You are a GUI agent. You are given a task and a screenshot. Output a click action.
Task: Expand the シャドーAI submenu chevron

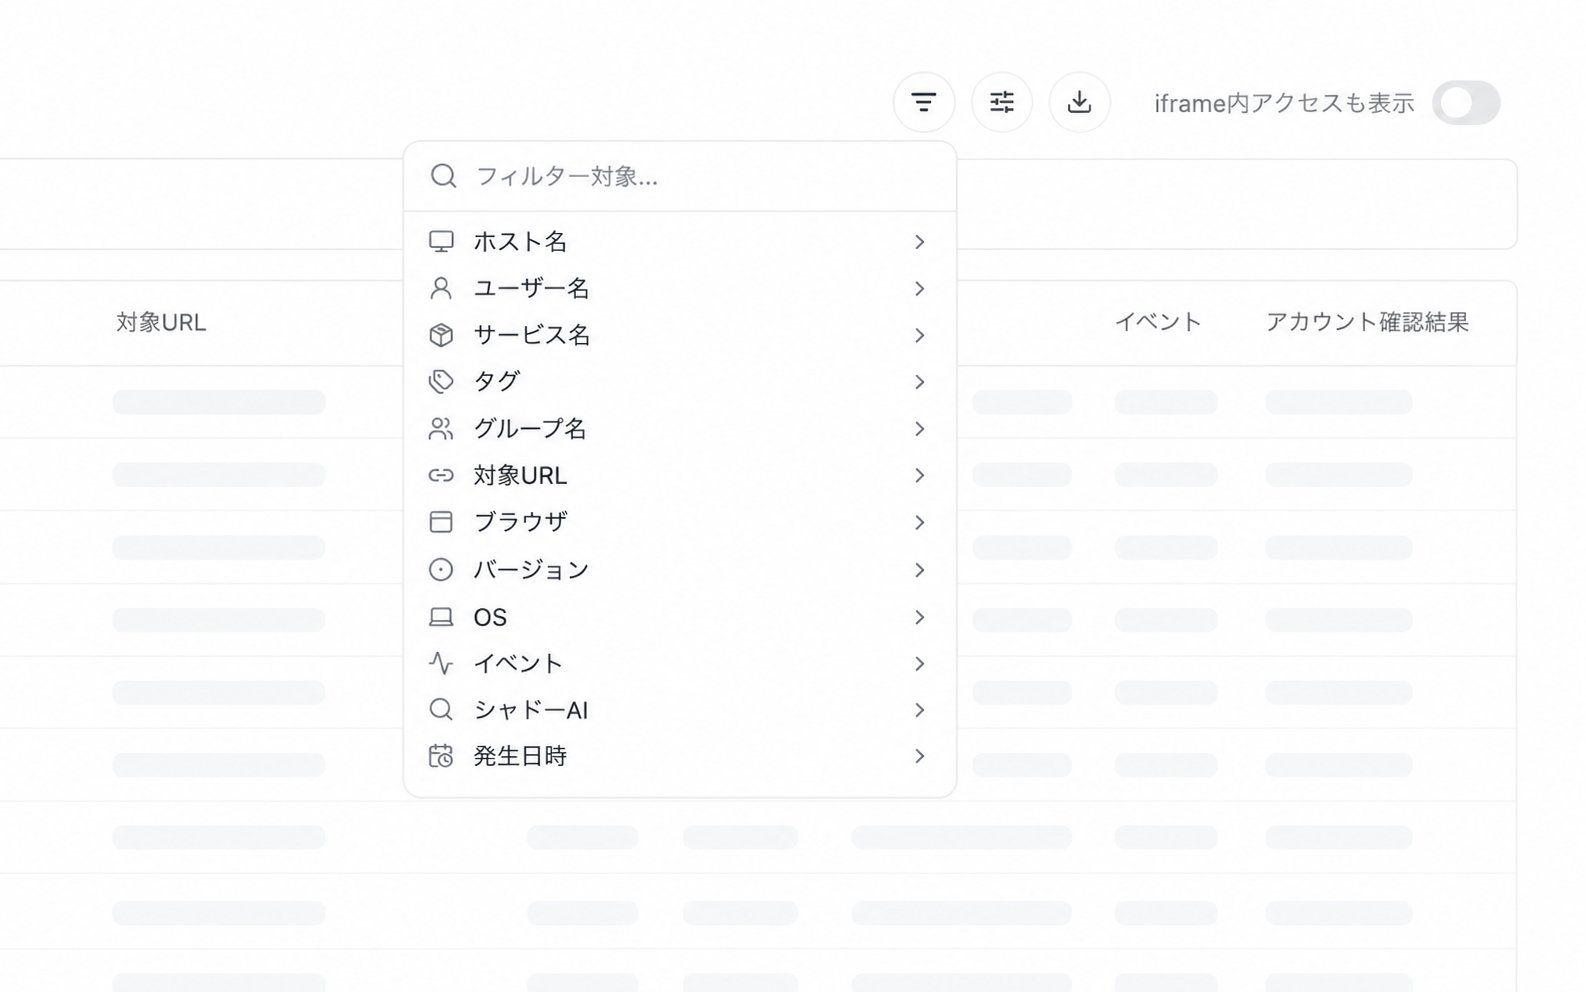919,710
